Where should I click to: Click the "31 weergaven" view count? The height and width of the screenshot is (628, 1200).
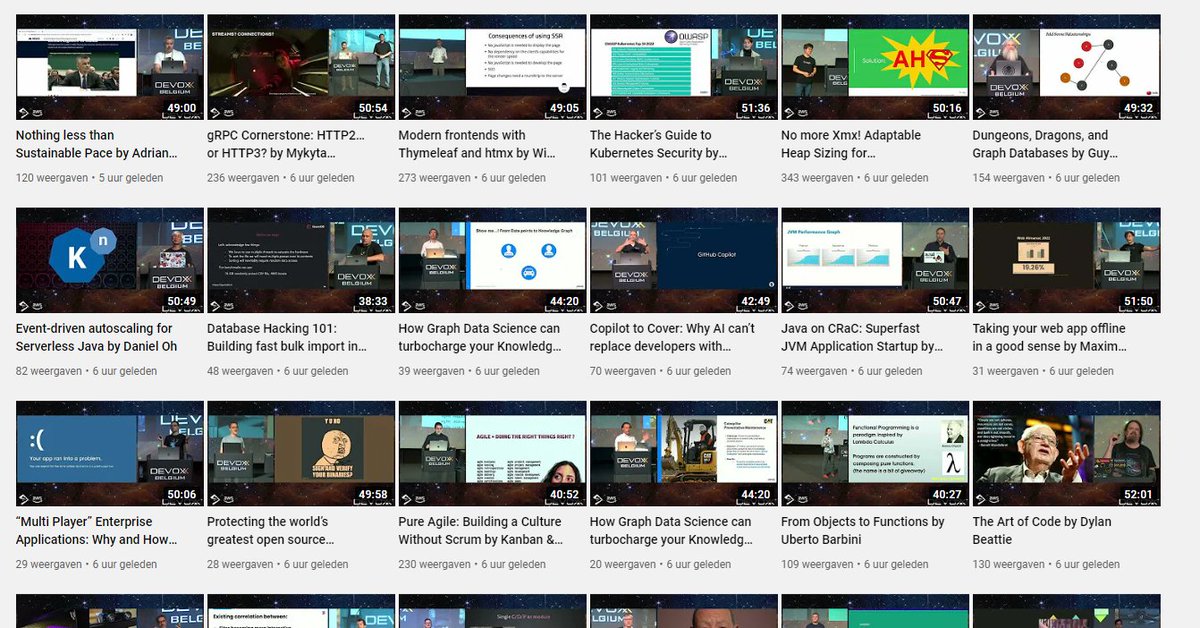point(1006,371)
